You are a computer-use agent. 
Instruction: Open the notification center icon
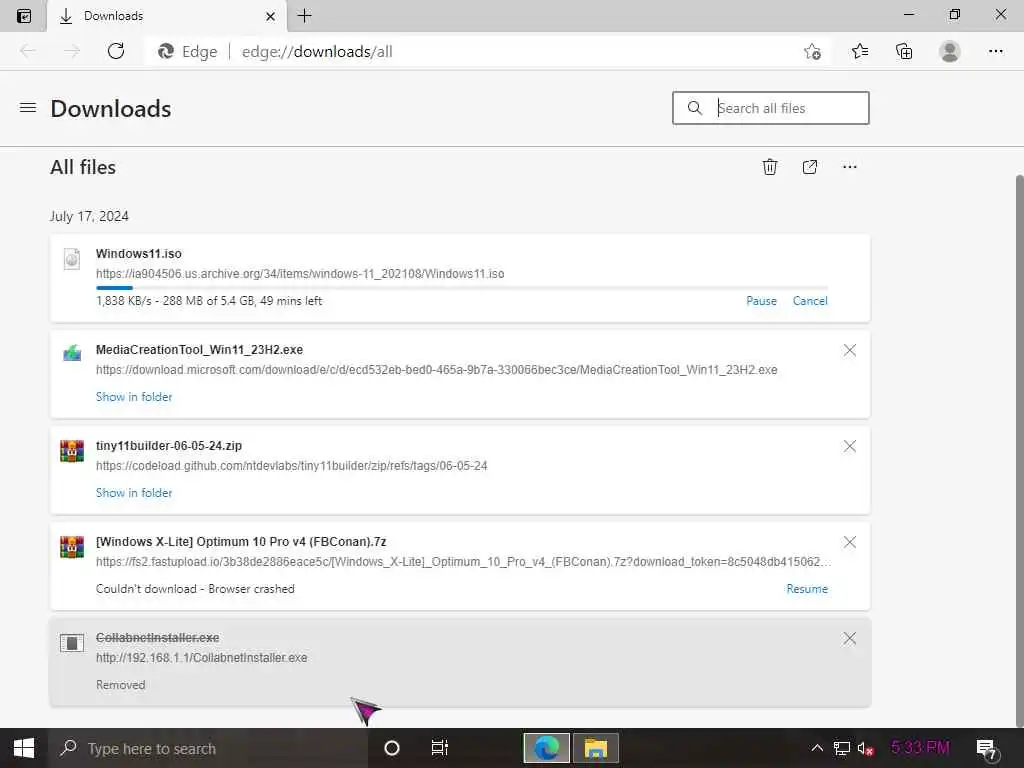tap(985, 749)
